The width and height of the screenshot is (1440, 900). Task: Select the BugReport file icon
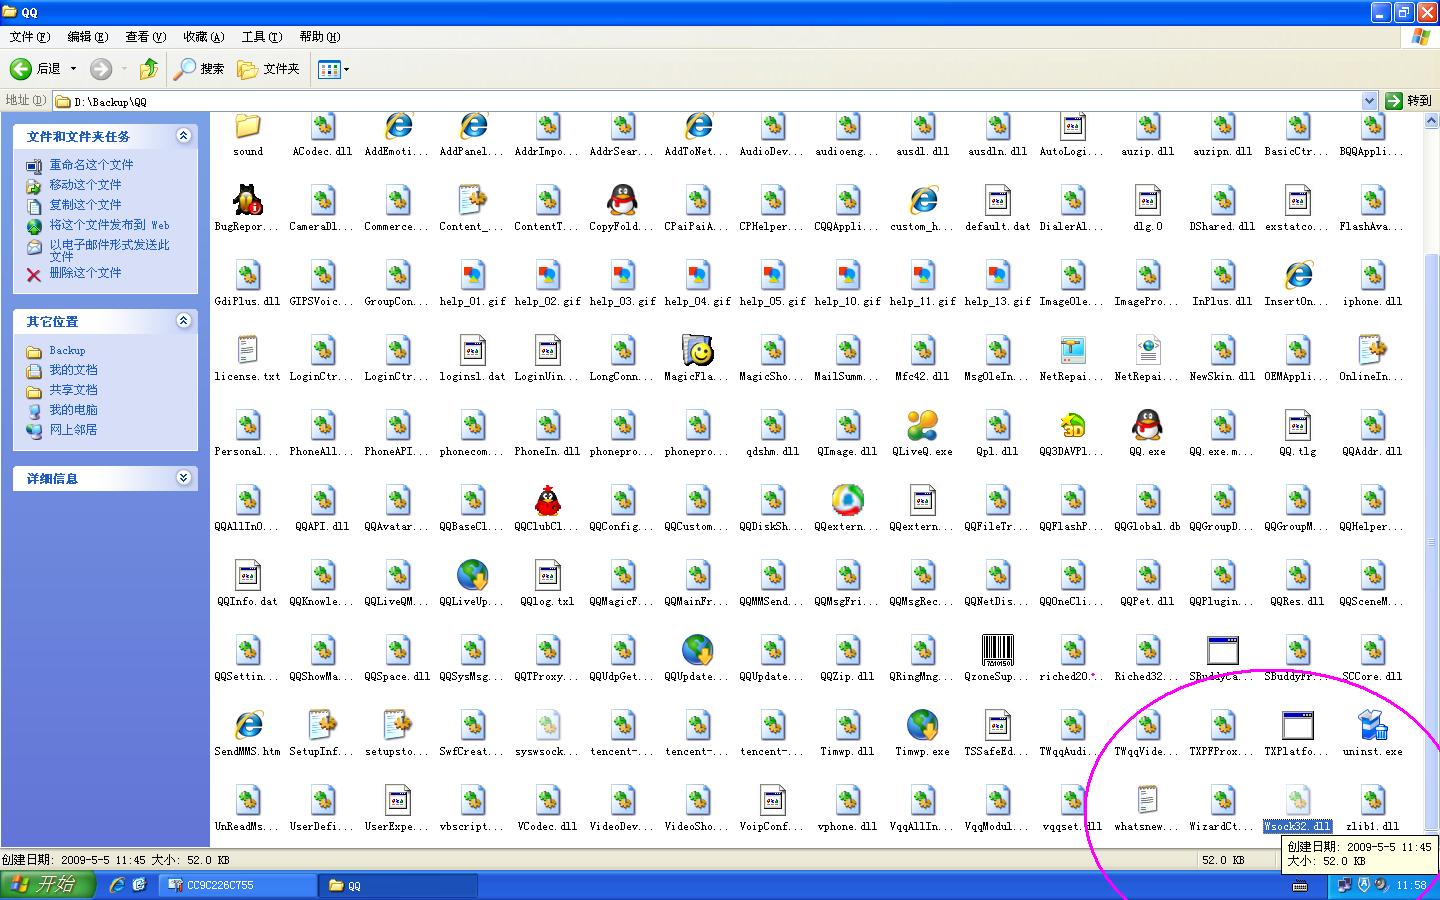click(248, 201)
